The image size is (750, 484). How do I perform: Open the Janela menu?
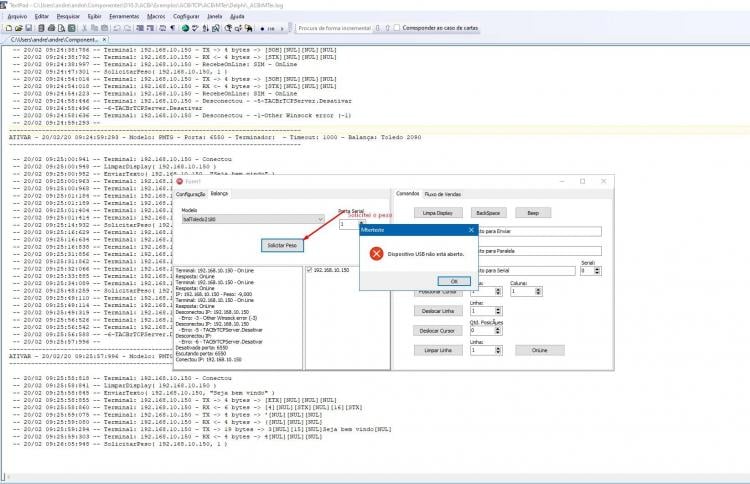(x=214, y=16)
